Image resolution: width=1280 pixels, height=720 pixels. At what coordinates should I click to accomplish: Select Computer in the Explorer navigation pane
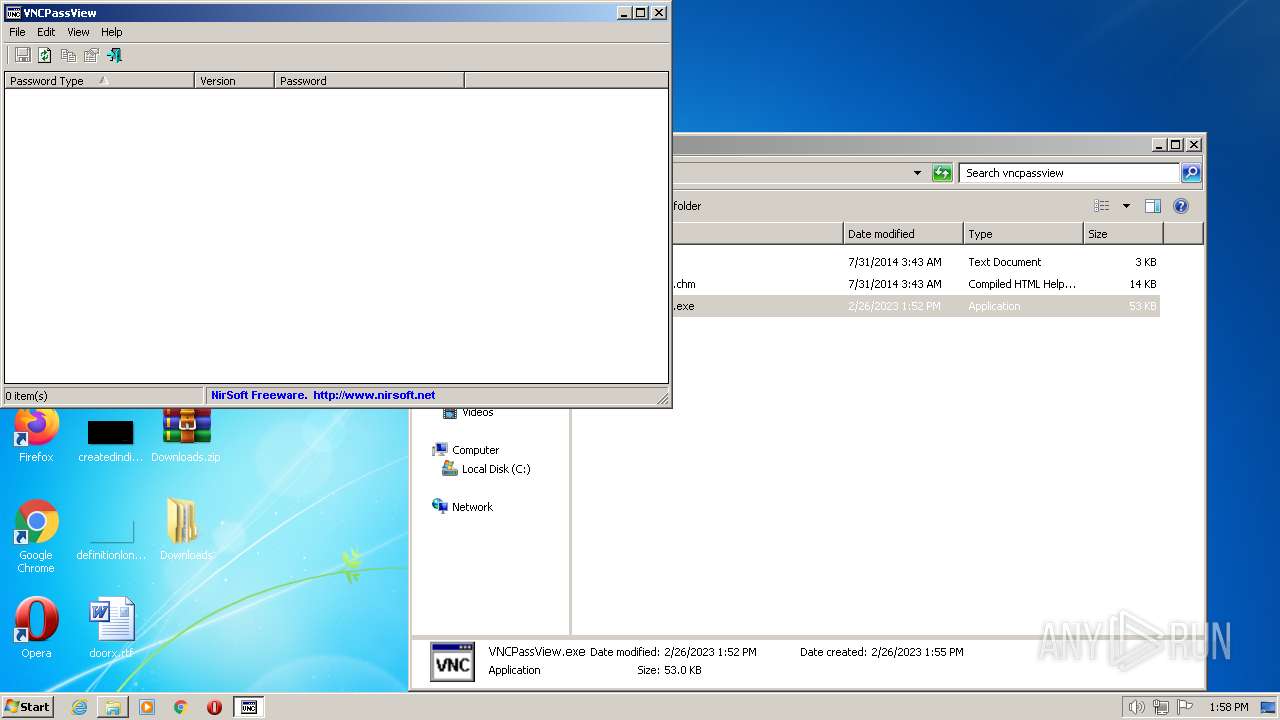(466, 450)
